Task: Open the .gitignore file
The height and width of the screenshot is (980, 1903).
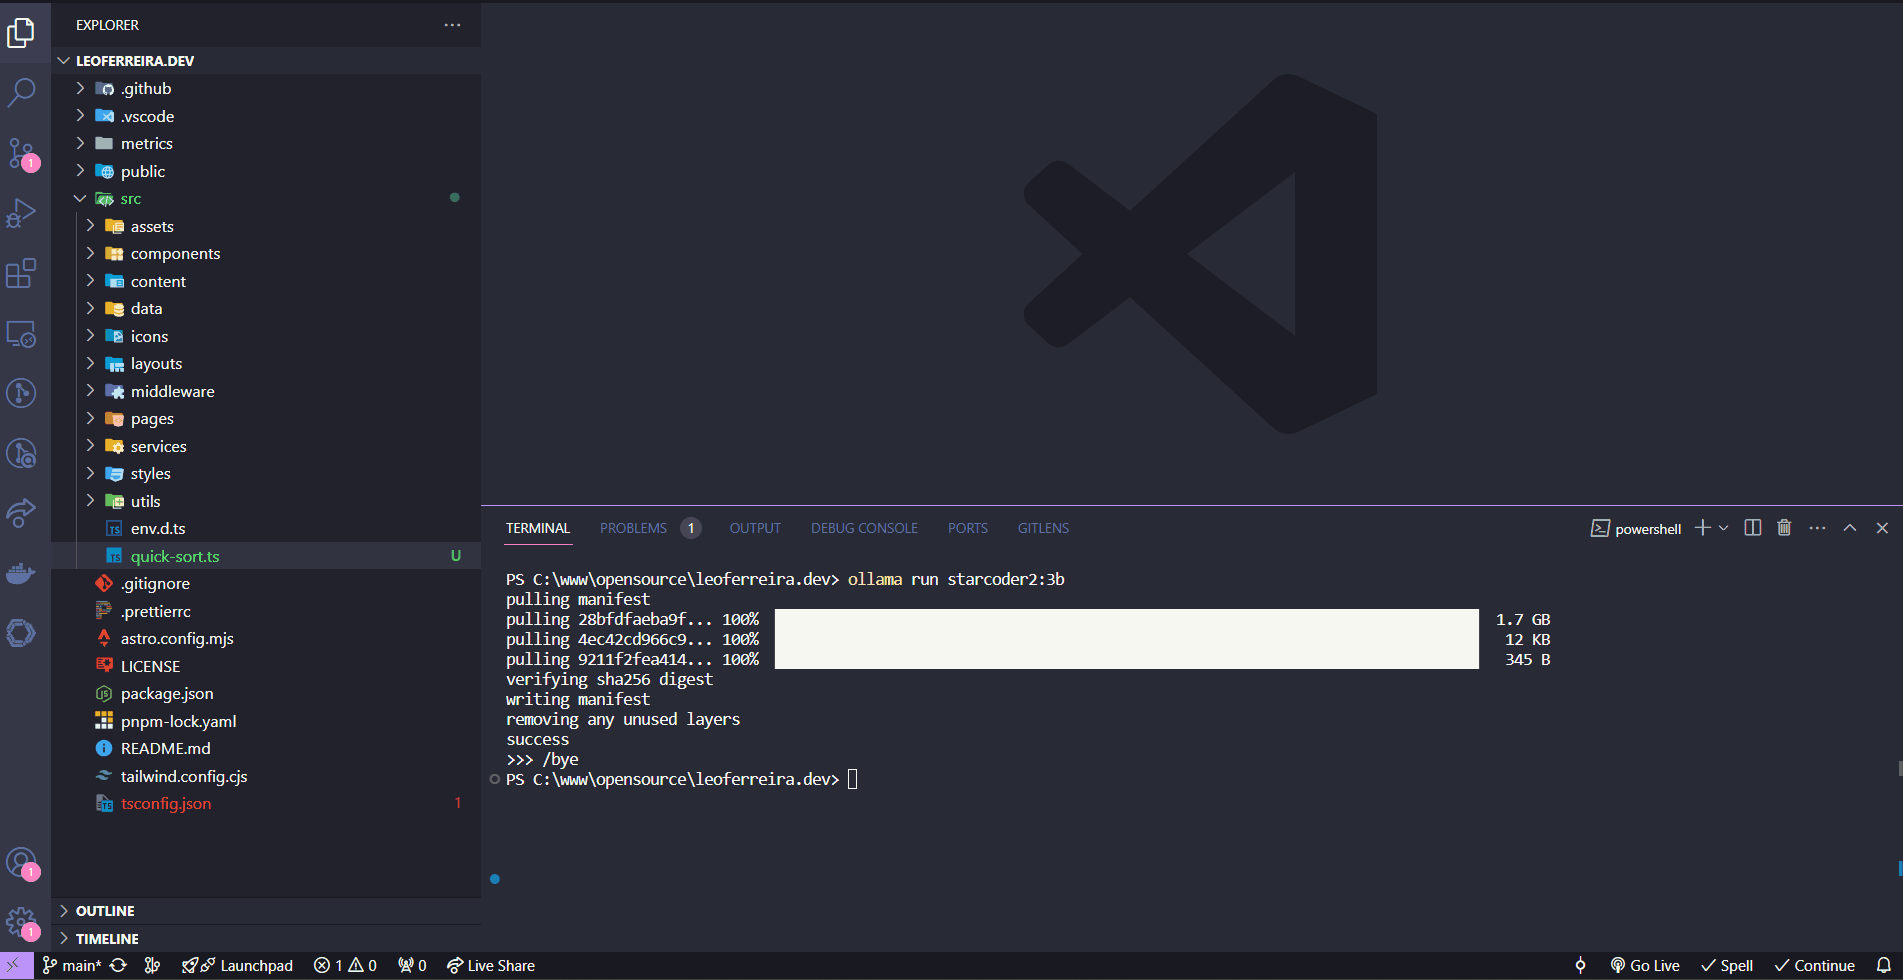Action: (266, 584)
